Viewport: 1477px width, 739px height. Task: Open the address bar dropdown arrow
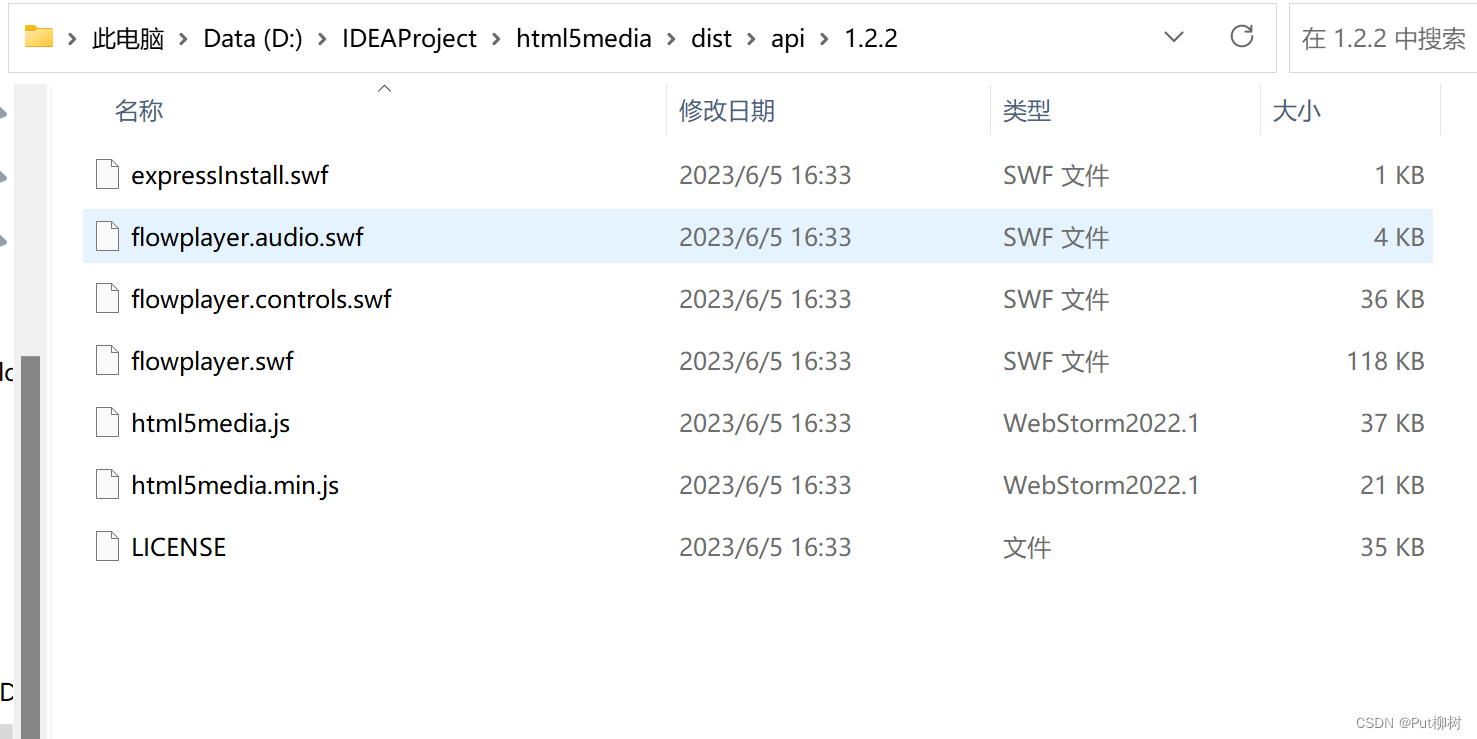(1173, 36)
